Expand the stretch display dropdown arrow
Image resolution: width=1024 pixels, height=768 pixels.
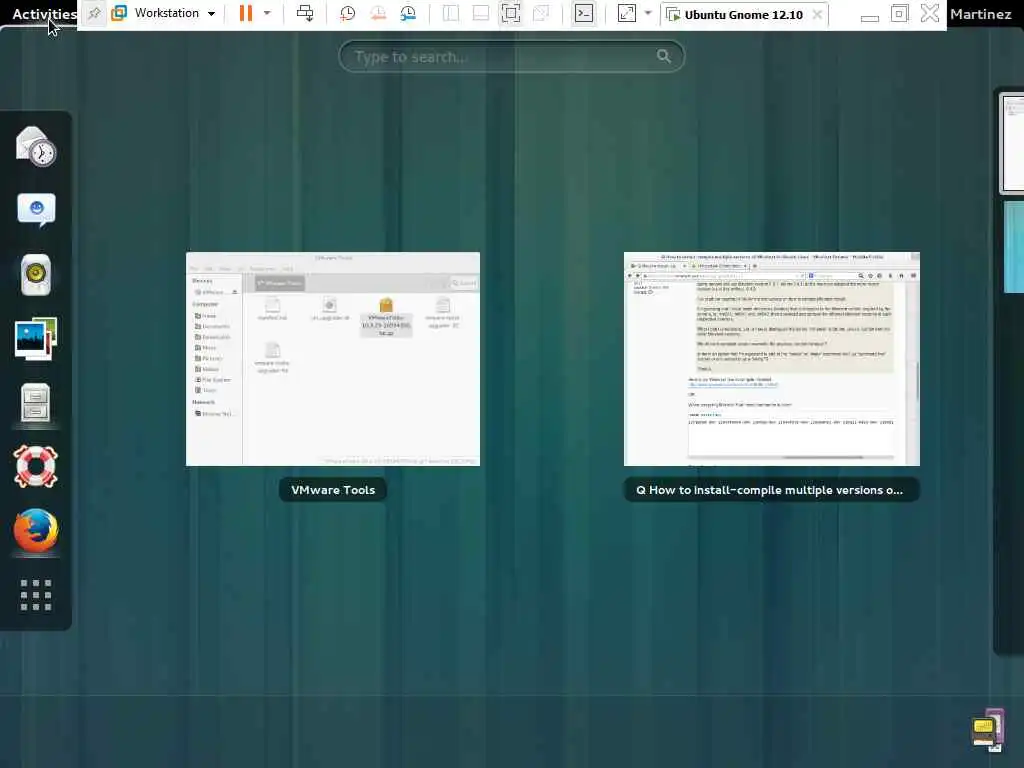[648, 13]
